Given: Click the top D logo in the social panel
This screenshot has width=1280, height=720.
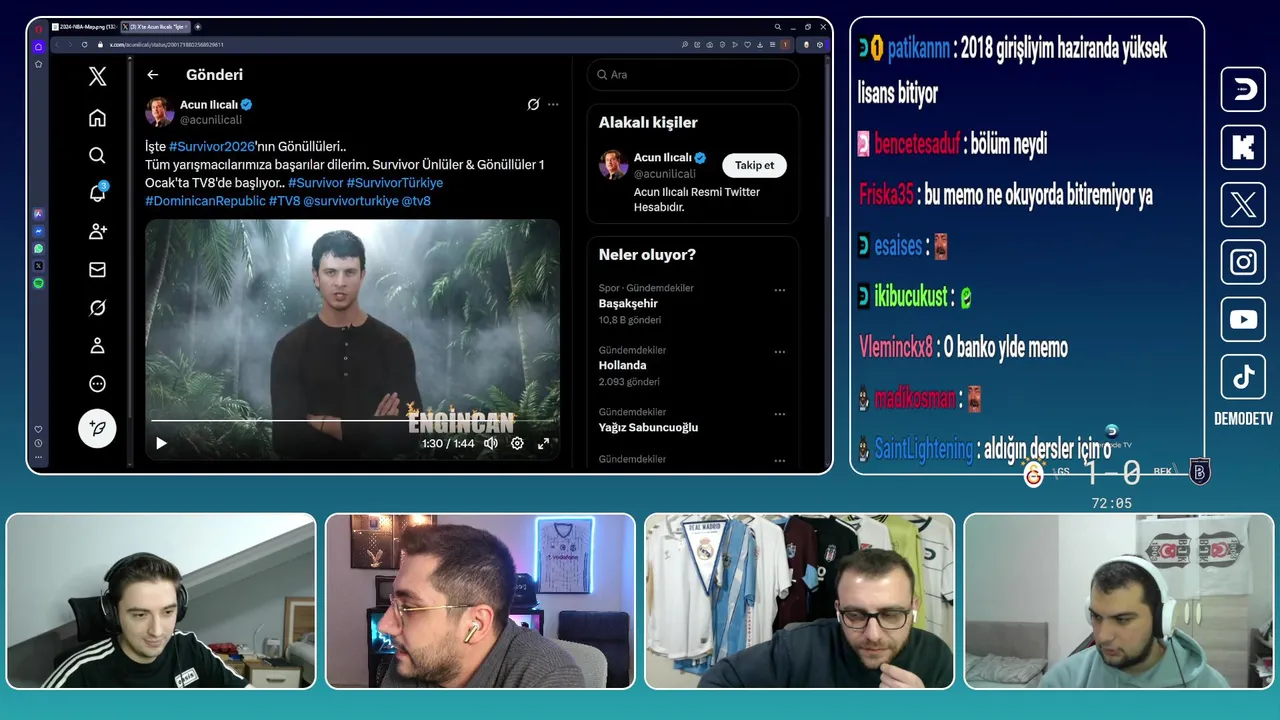Looking at the screenshot, I should coord(1243,90).
